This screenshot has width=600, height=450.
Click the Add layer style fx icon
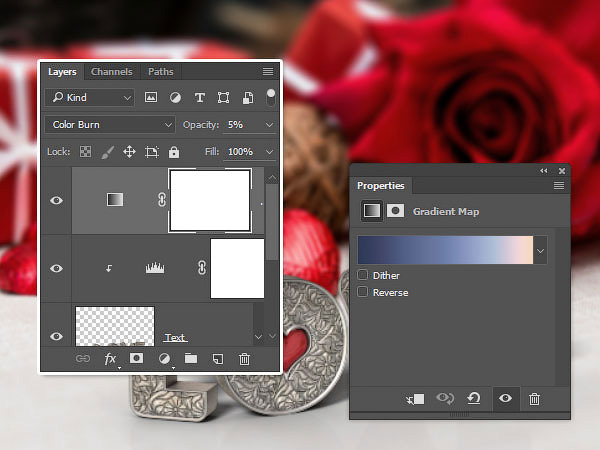[x=110, y=358]
